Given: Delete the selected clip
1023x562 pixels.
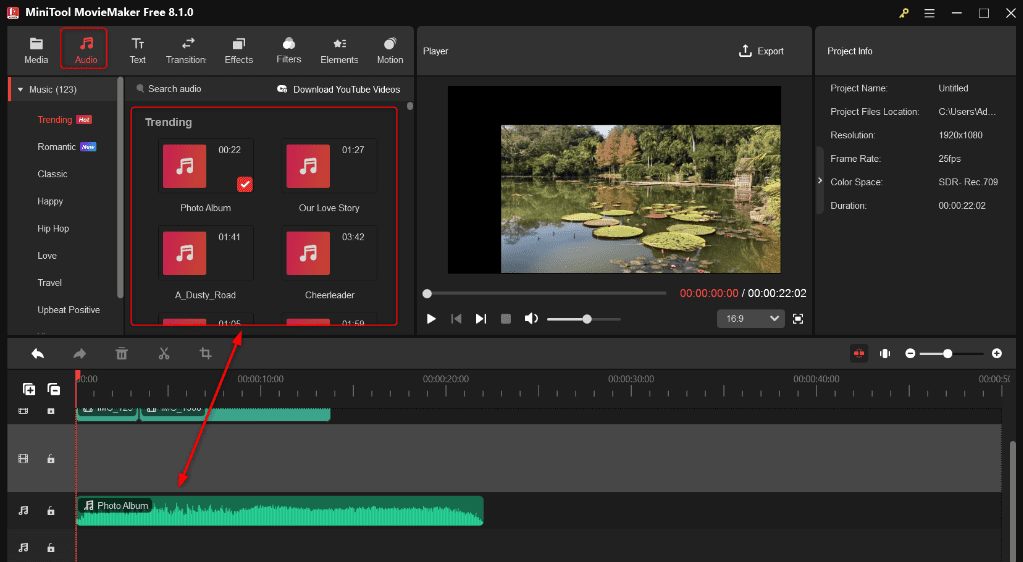Looking at the screenshot, I should (121, 354).
